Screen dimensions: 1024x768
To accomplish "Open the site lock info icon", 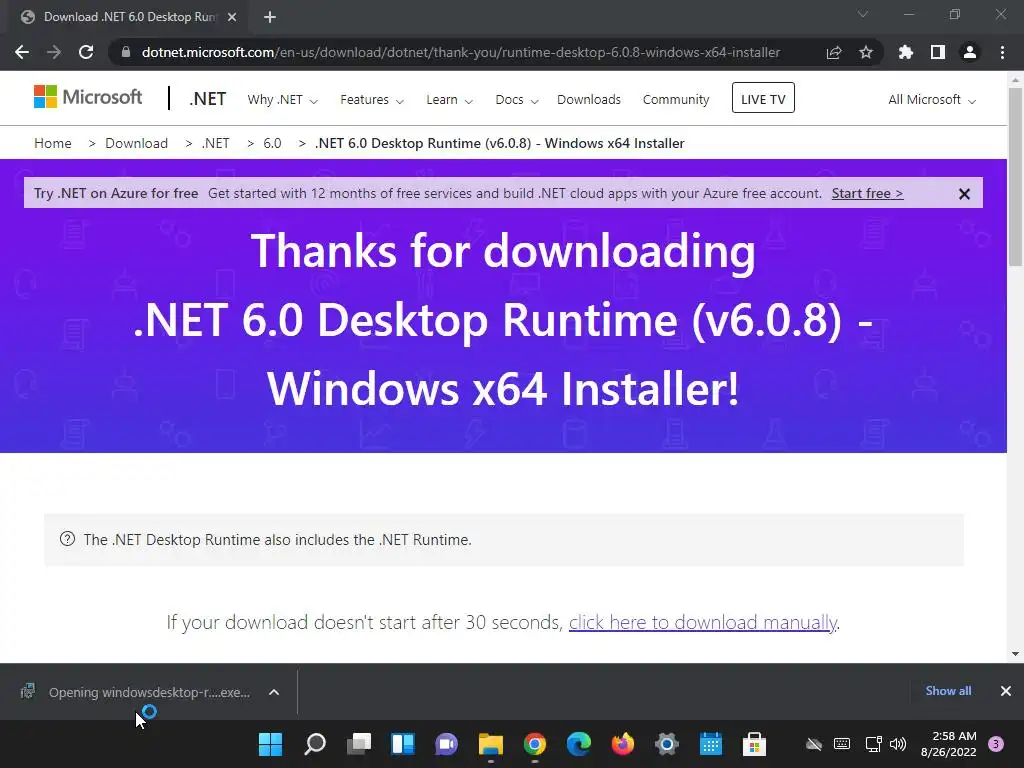I will [126, 52].
